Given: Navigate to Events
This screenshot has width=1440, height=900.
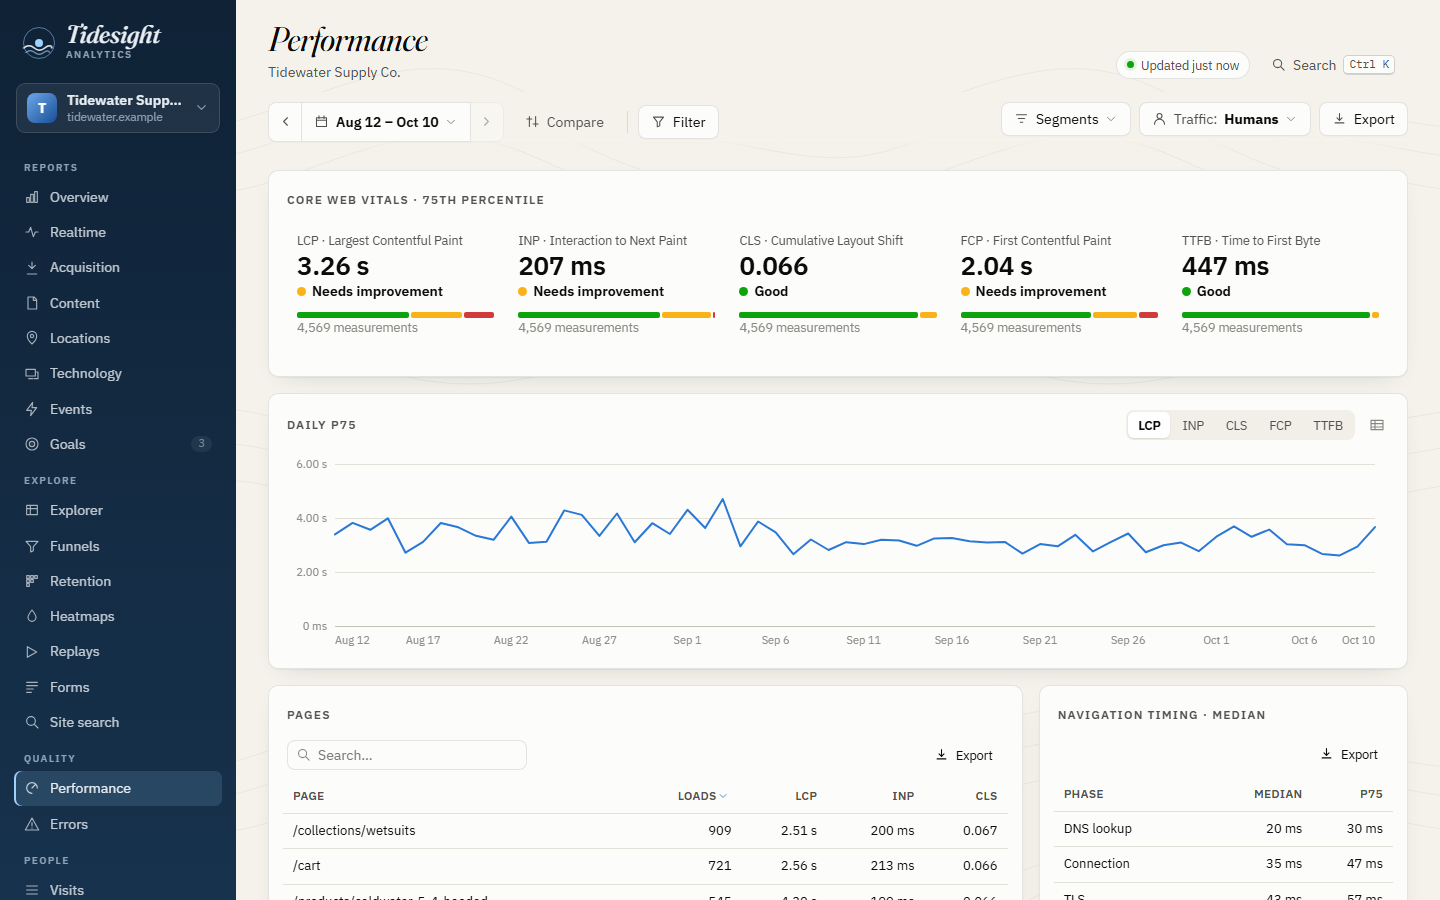Looking at the screenshot, I should click(x=118, y=409).
